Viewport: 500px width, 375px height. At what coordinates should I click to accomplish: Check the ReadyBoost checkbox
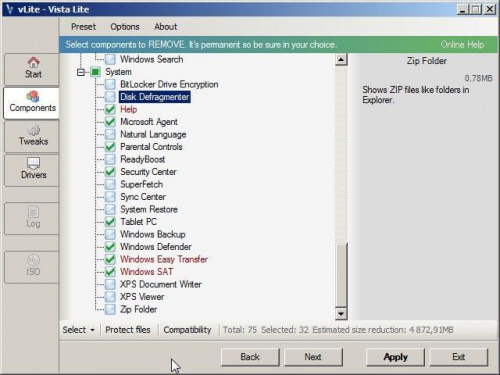click(110, 159)
